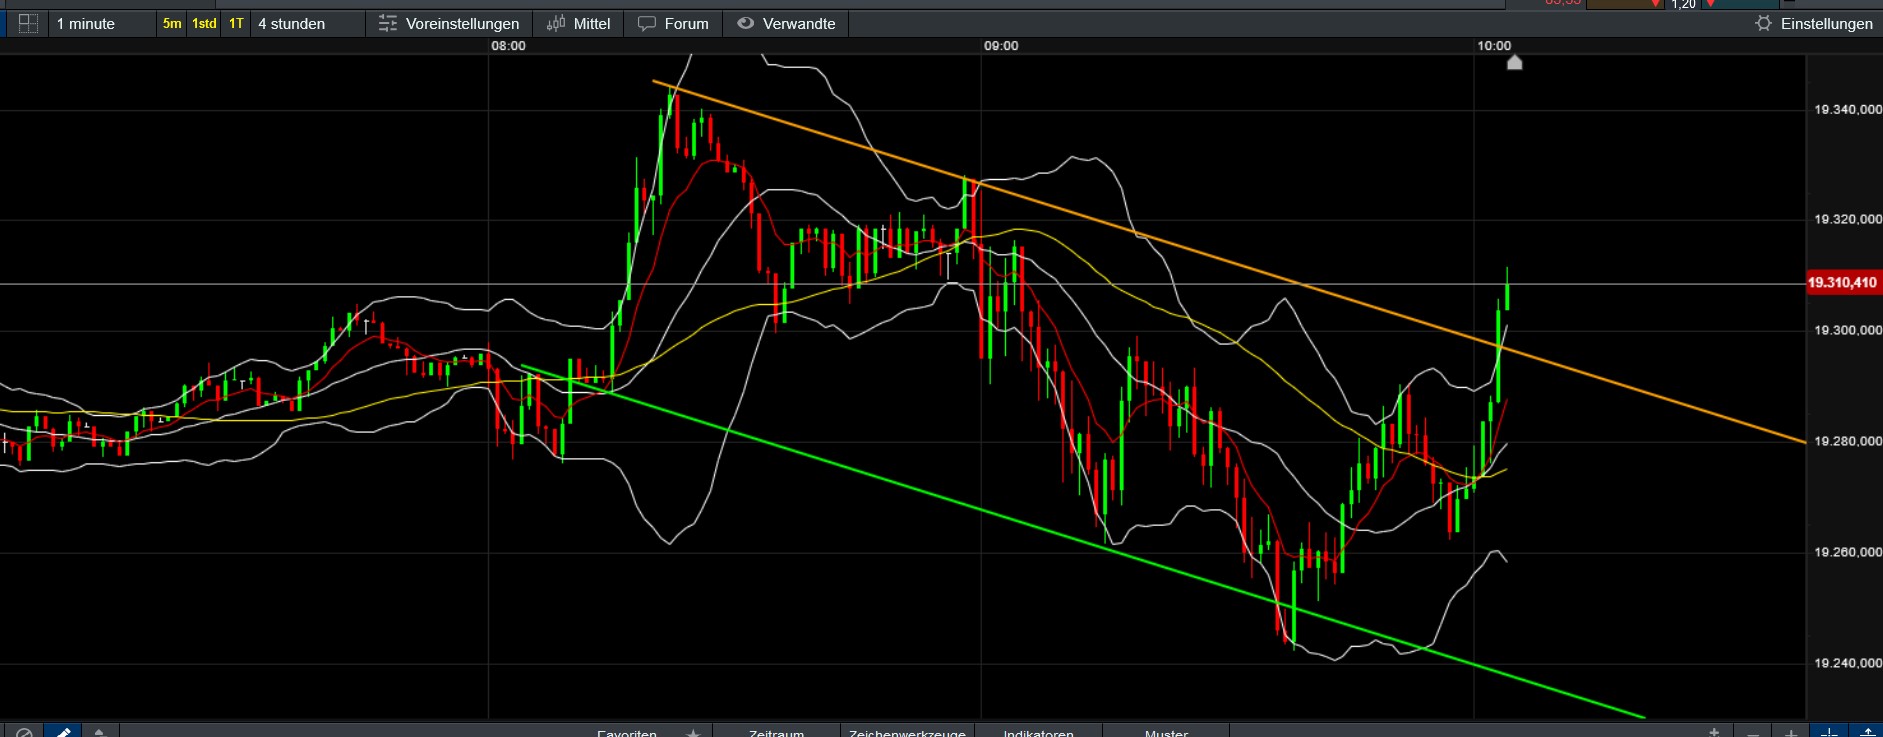1883x737 pixels.
Task: Open the 1 minute interval dropdown
Action: click(x=100, y=23)
